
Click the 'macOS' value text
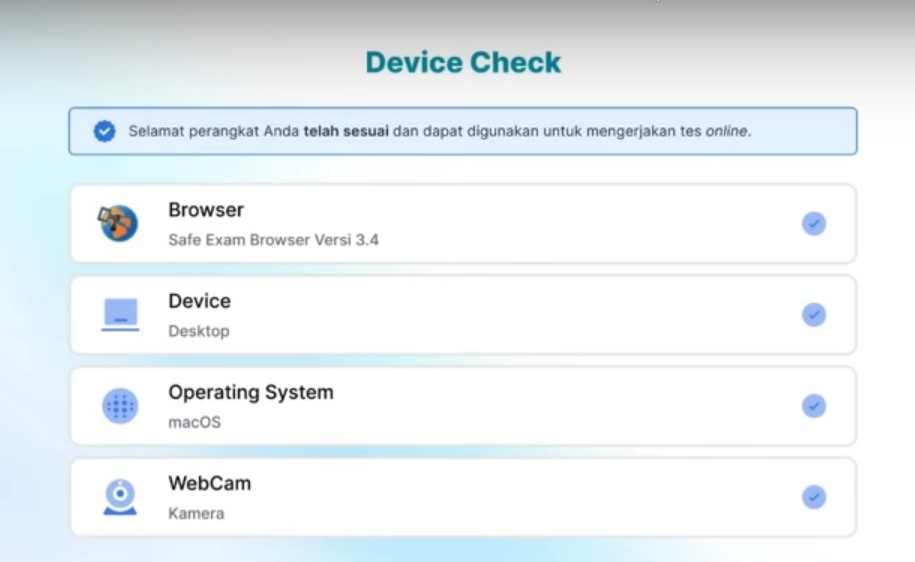[194, 422]
